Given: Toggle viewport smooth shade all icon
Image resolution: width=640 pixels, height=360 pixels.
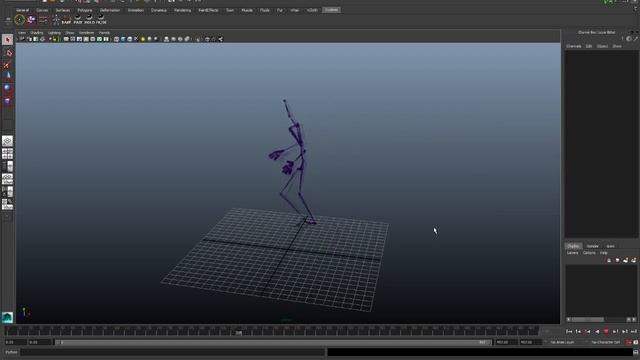Looking at the screenshot, I should coord(123,39).
